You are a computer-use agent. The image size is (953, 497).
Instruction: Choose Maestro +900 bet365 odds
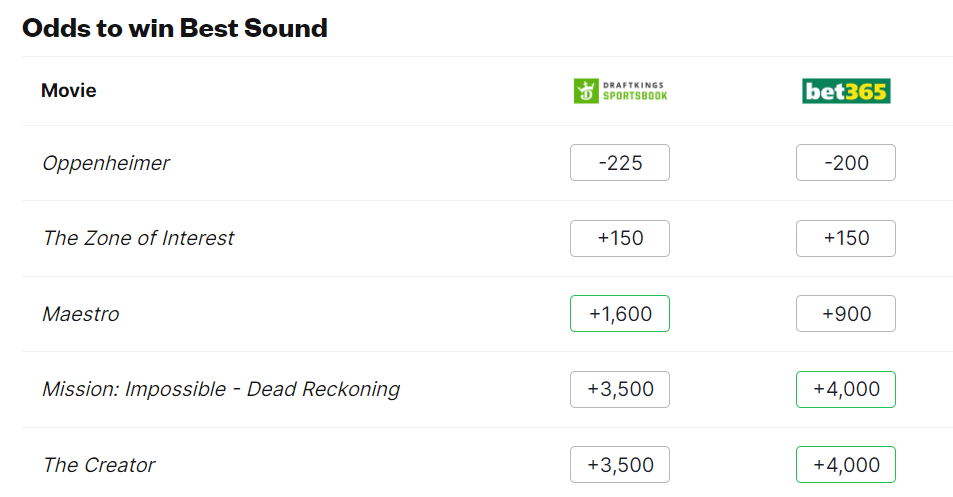coord(846,314)
